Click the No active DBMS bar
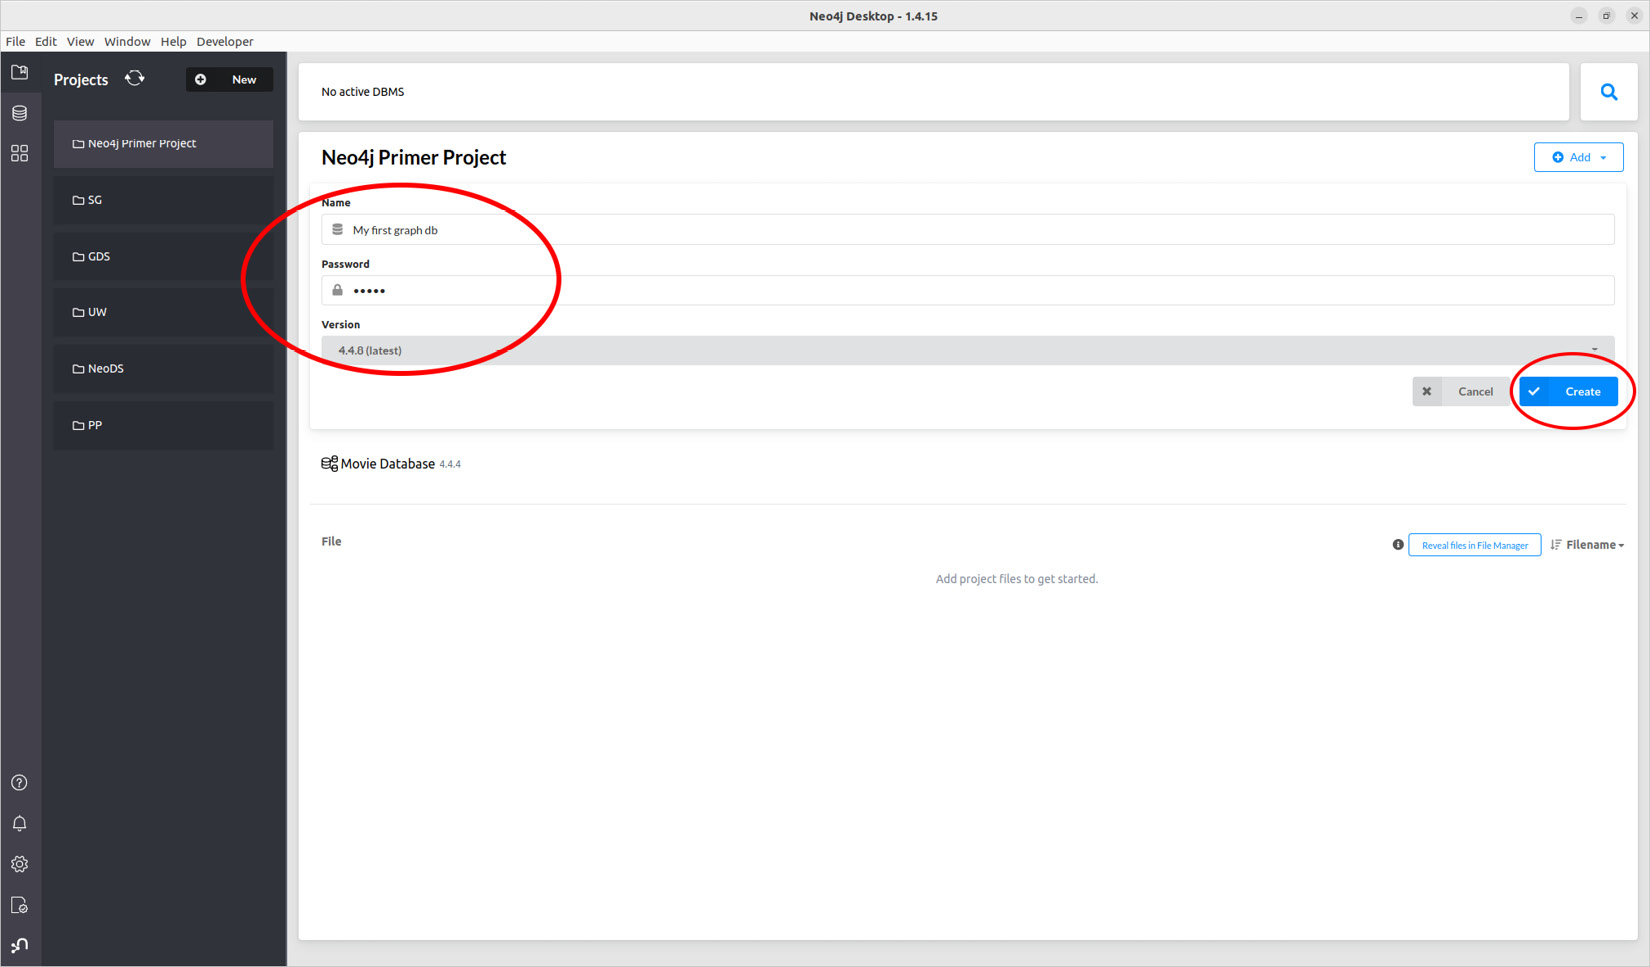 pos(933,92)
